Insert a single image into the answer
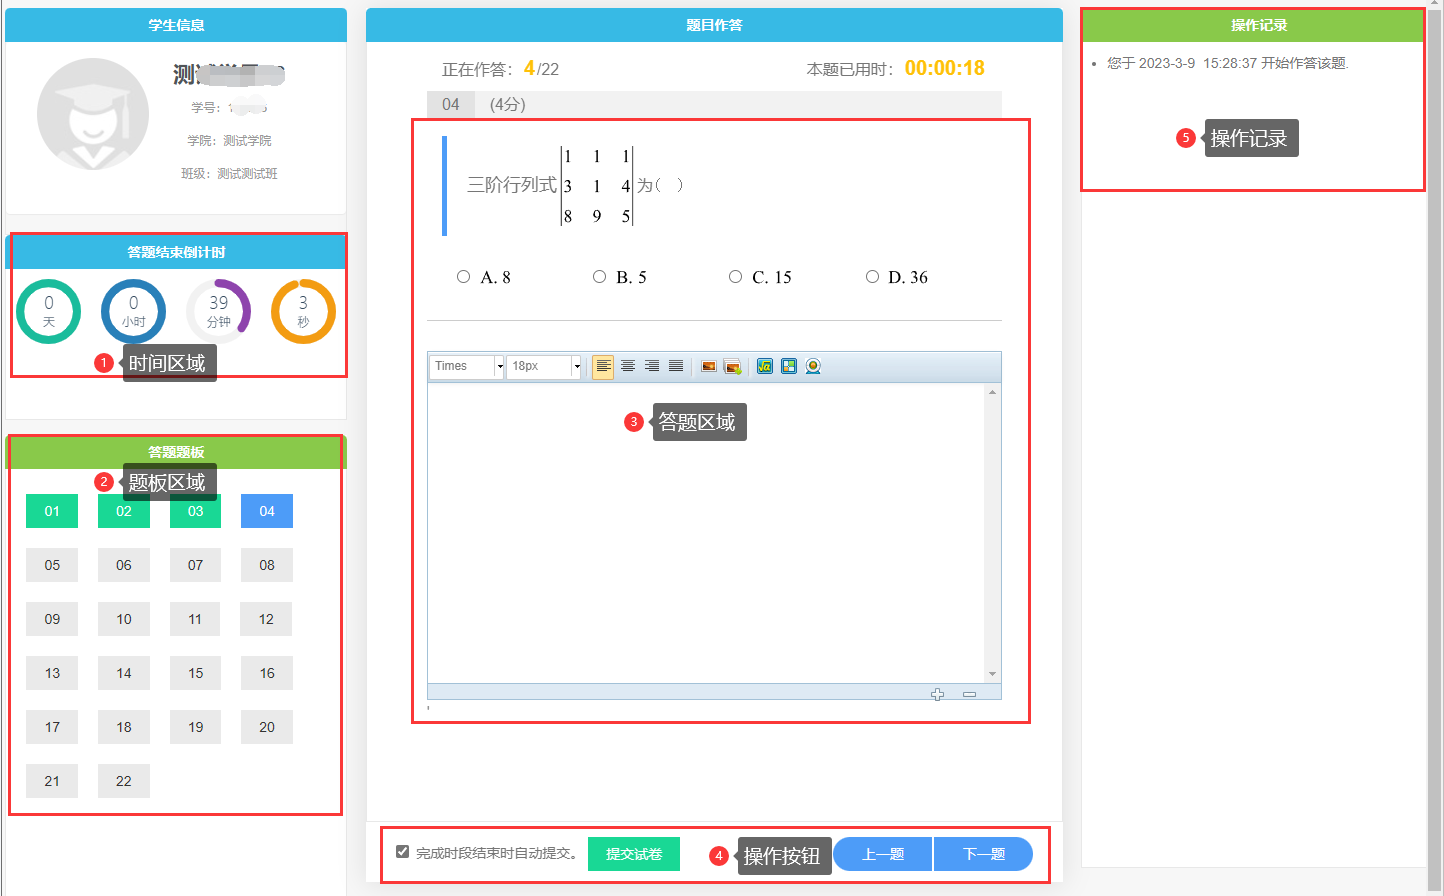1444x896 pixels. tap(709, 366)
